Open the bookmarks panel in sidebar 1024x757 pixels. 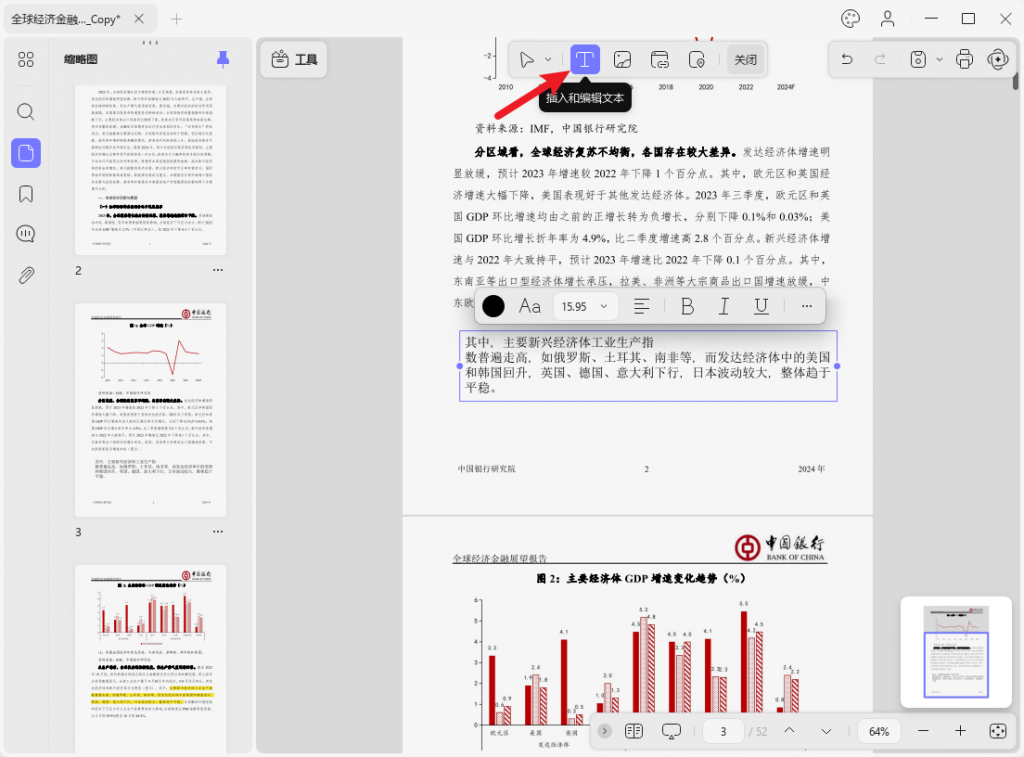tap(26, 194)
